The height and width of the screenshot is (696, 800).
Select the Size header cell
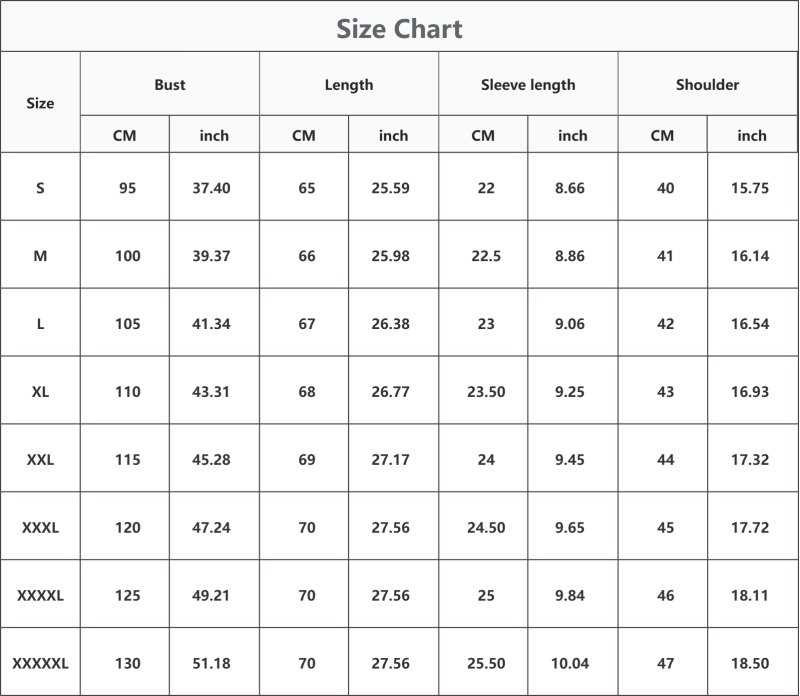(40, 103)
